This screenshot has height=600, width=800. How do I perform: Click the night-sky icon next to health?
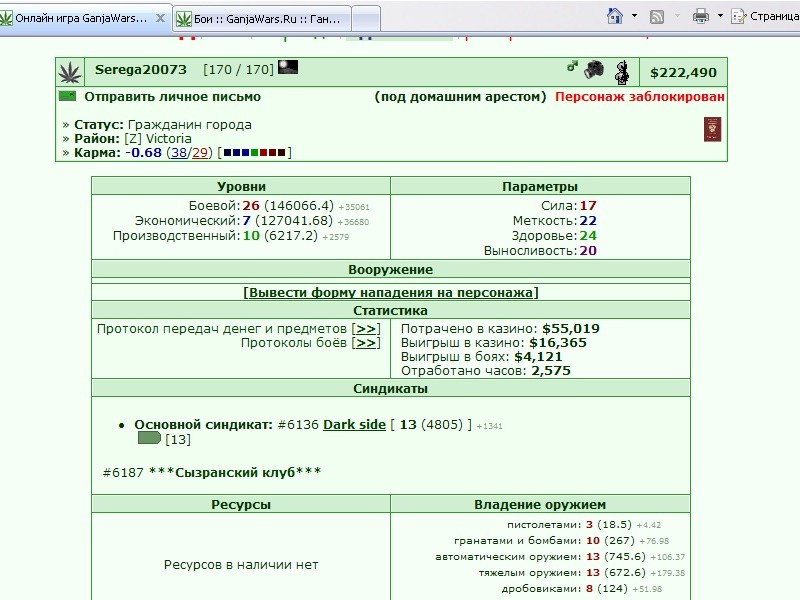click(x=288, y=67)
